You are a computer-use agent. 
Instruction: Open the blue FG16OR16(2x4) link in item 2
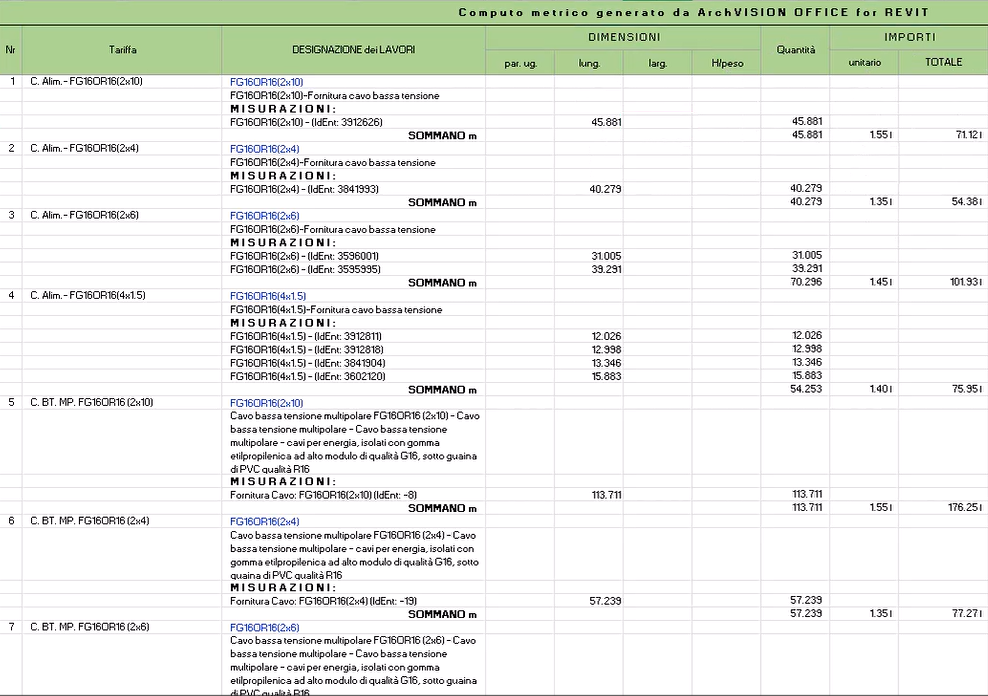click(x=265, y=149)
